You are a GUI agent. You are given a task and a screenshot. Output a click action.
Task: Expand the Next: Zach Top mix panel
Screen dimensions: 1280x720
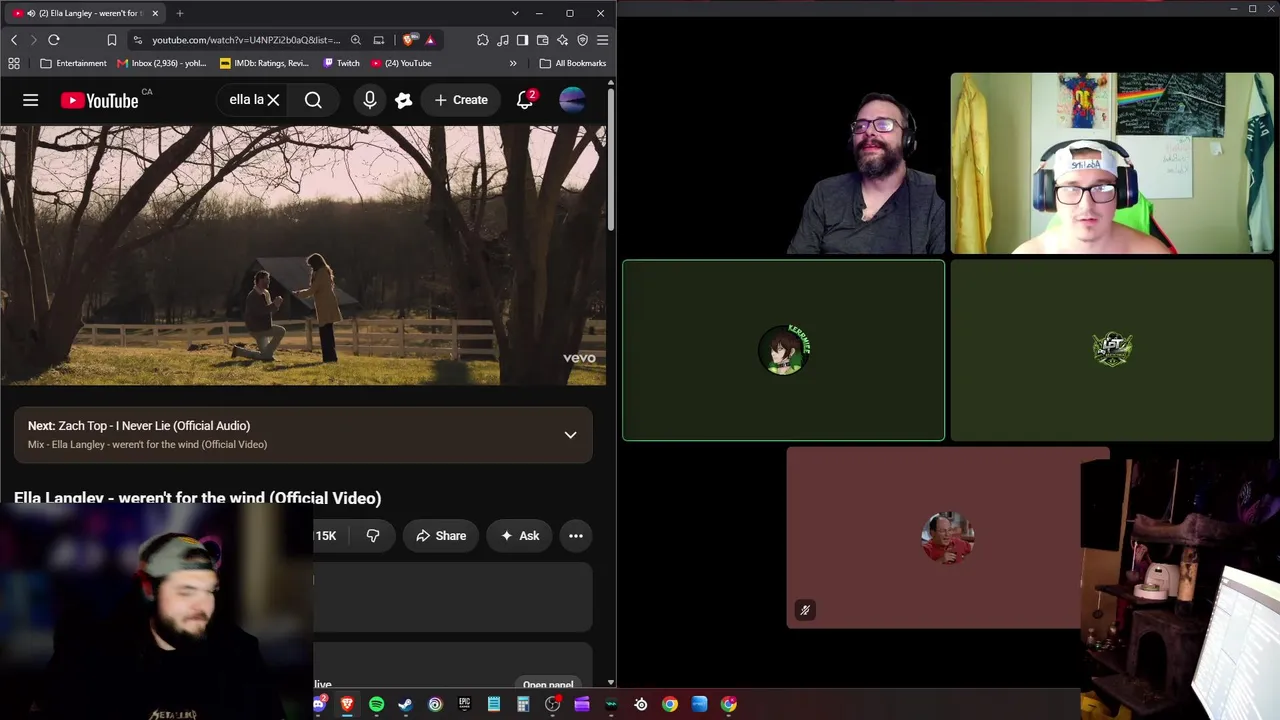(570, 435)
